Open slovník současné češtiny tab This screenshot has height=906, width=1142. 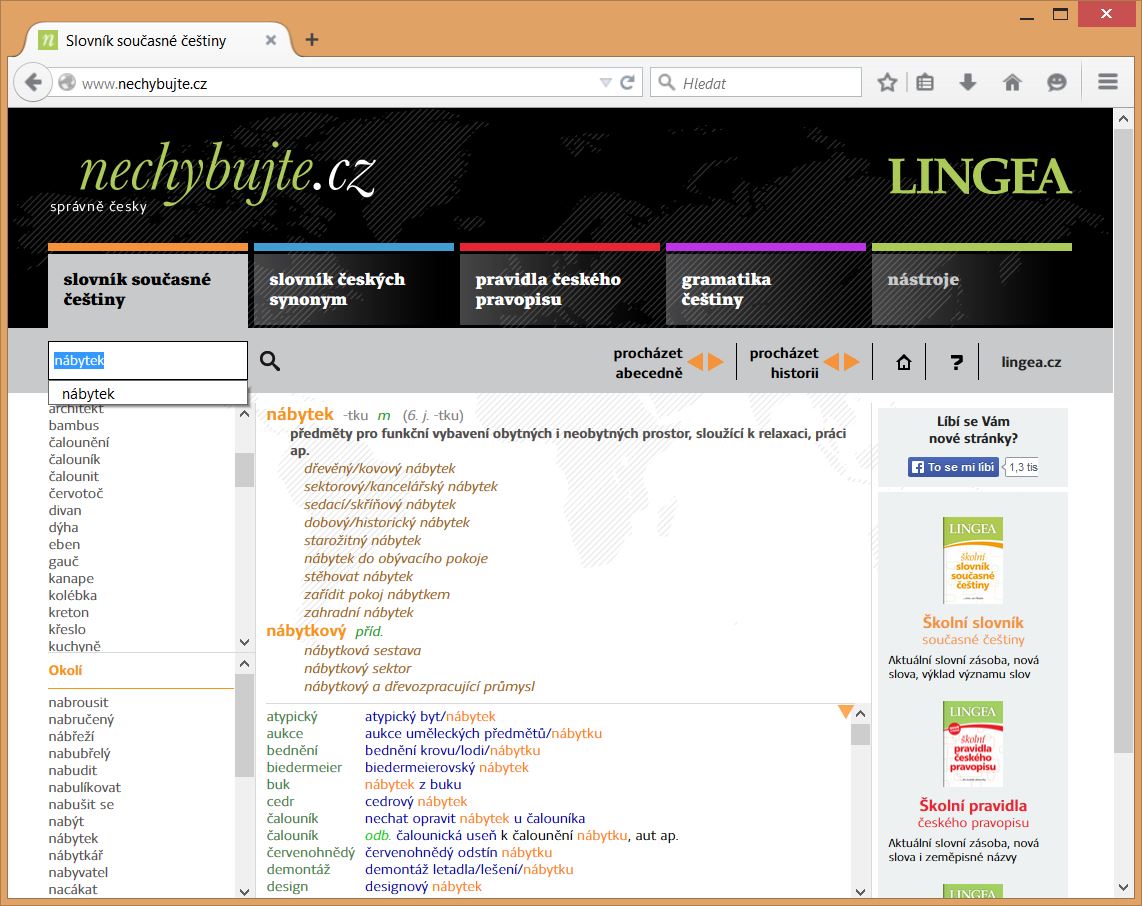(x=148, y=289)
